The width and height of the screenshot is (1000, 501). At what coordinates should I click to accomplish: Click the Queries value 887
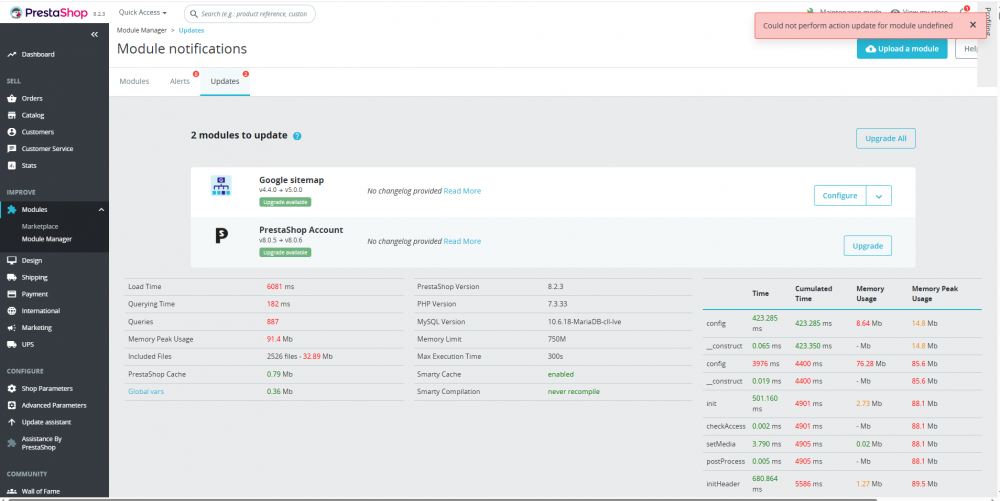[272, 322]
